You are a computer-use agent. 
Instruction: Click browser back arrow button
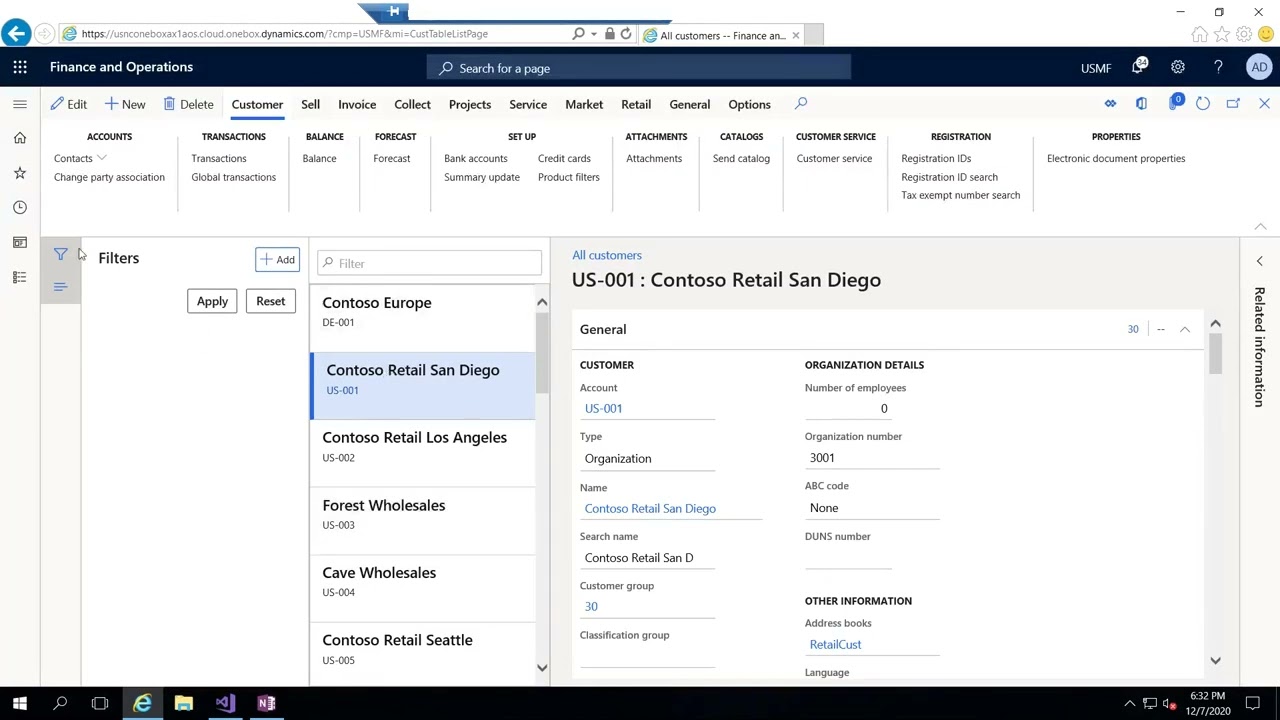point(16,34)
